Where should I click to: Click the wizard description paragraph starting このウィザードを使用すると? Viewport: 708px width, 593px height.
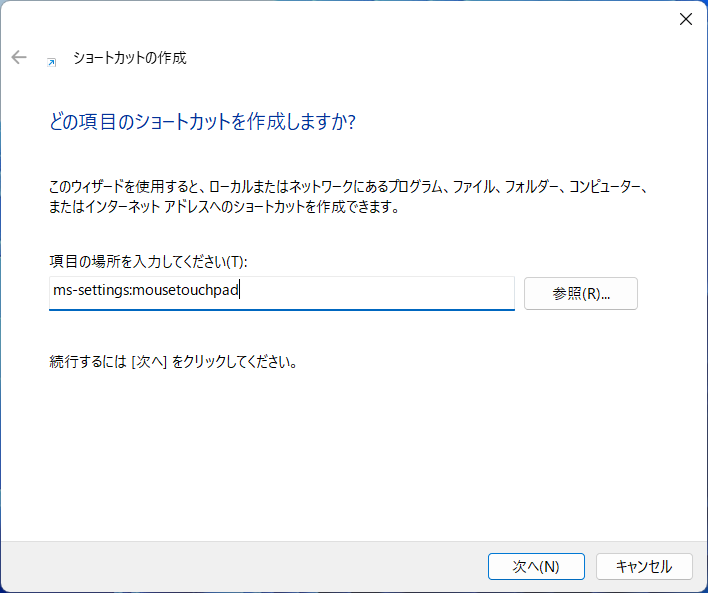(x=349, y=196)
